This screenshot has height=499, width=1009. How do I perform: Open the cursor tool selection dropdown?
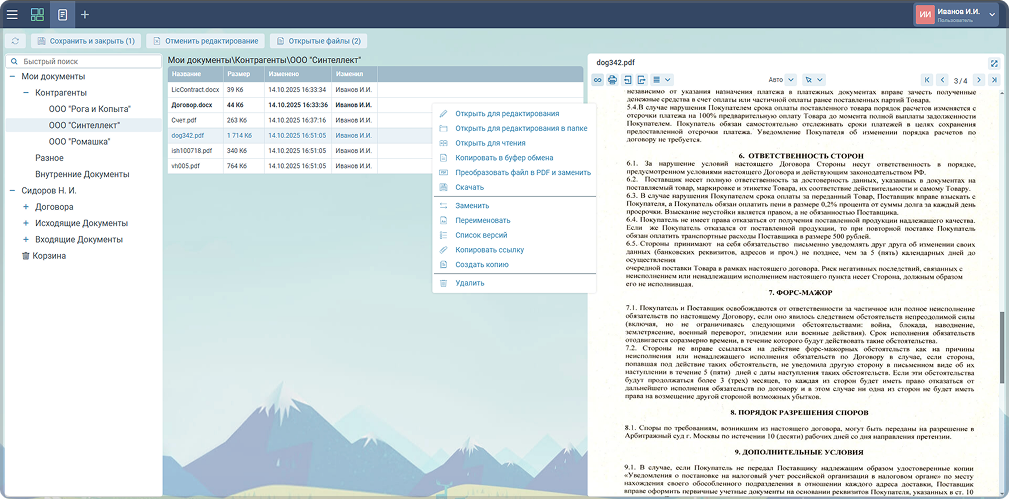click(x=813, y=79)
